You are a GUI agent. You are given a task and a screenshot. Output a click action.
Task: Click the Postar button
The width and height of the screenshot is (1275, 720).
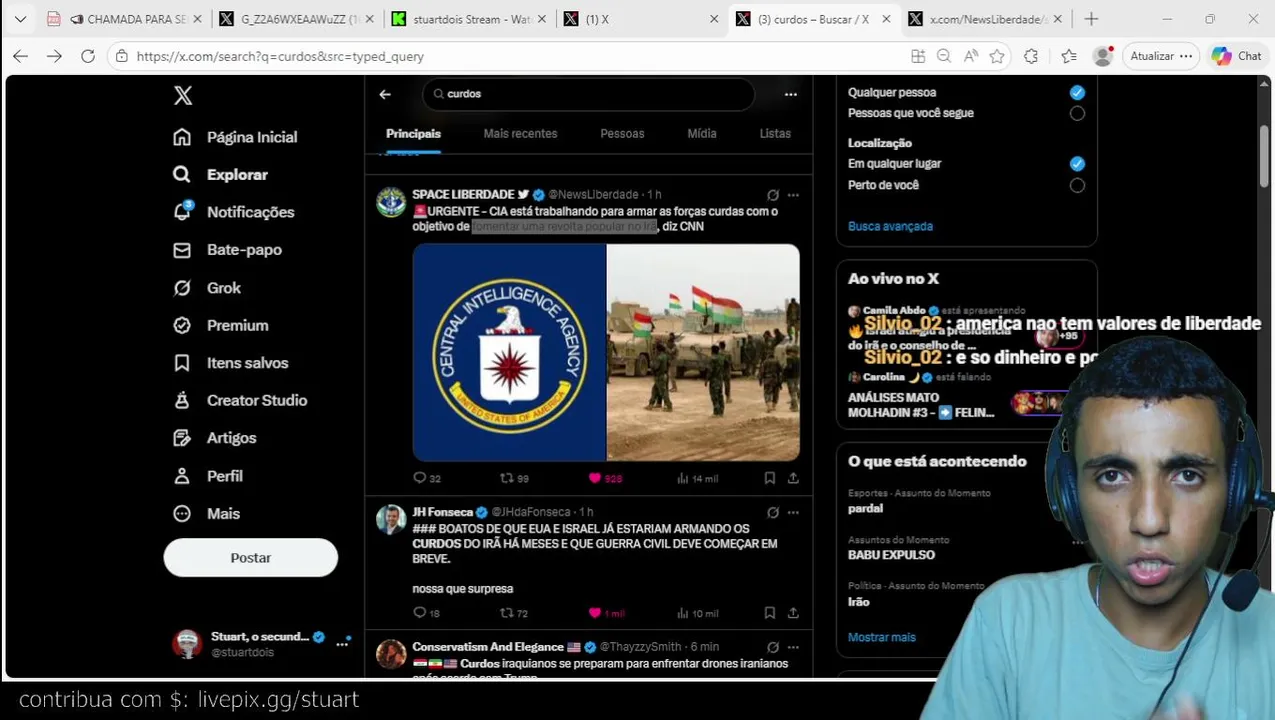[251, 558]
